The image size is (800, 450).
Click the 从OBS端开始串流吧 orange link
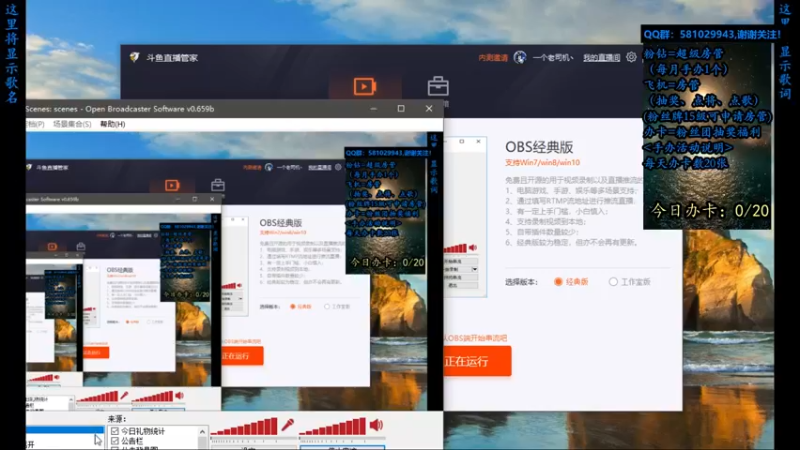[x=476, y=338]
